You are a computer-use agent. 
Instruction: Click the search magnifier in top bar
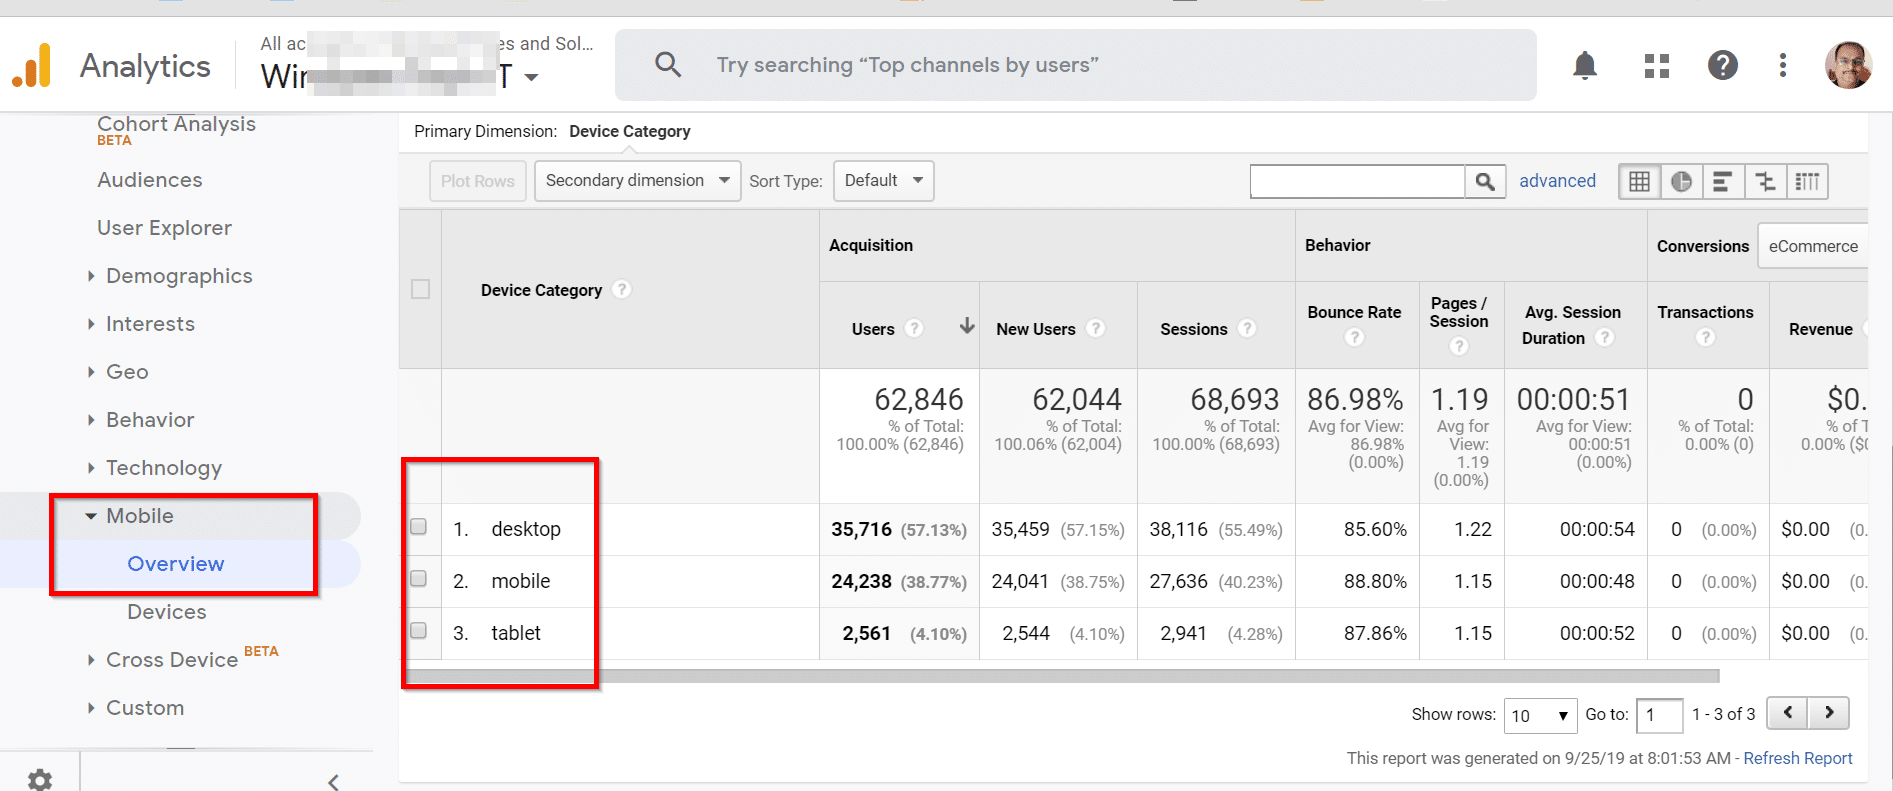pyautogui.click(x=668, y=65)
